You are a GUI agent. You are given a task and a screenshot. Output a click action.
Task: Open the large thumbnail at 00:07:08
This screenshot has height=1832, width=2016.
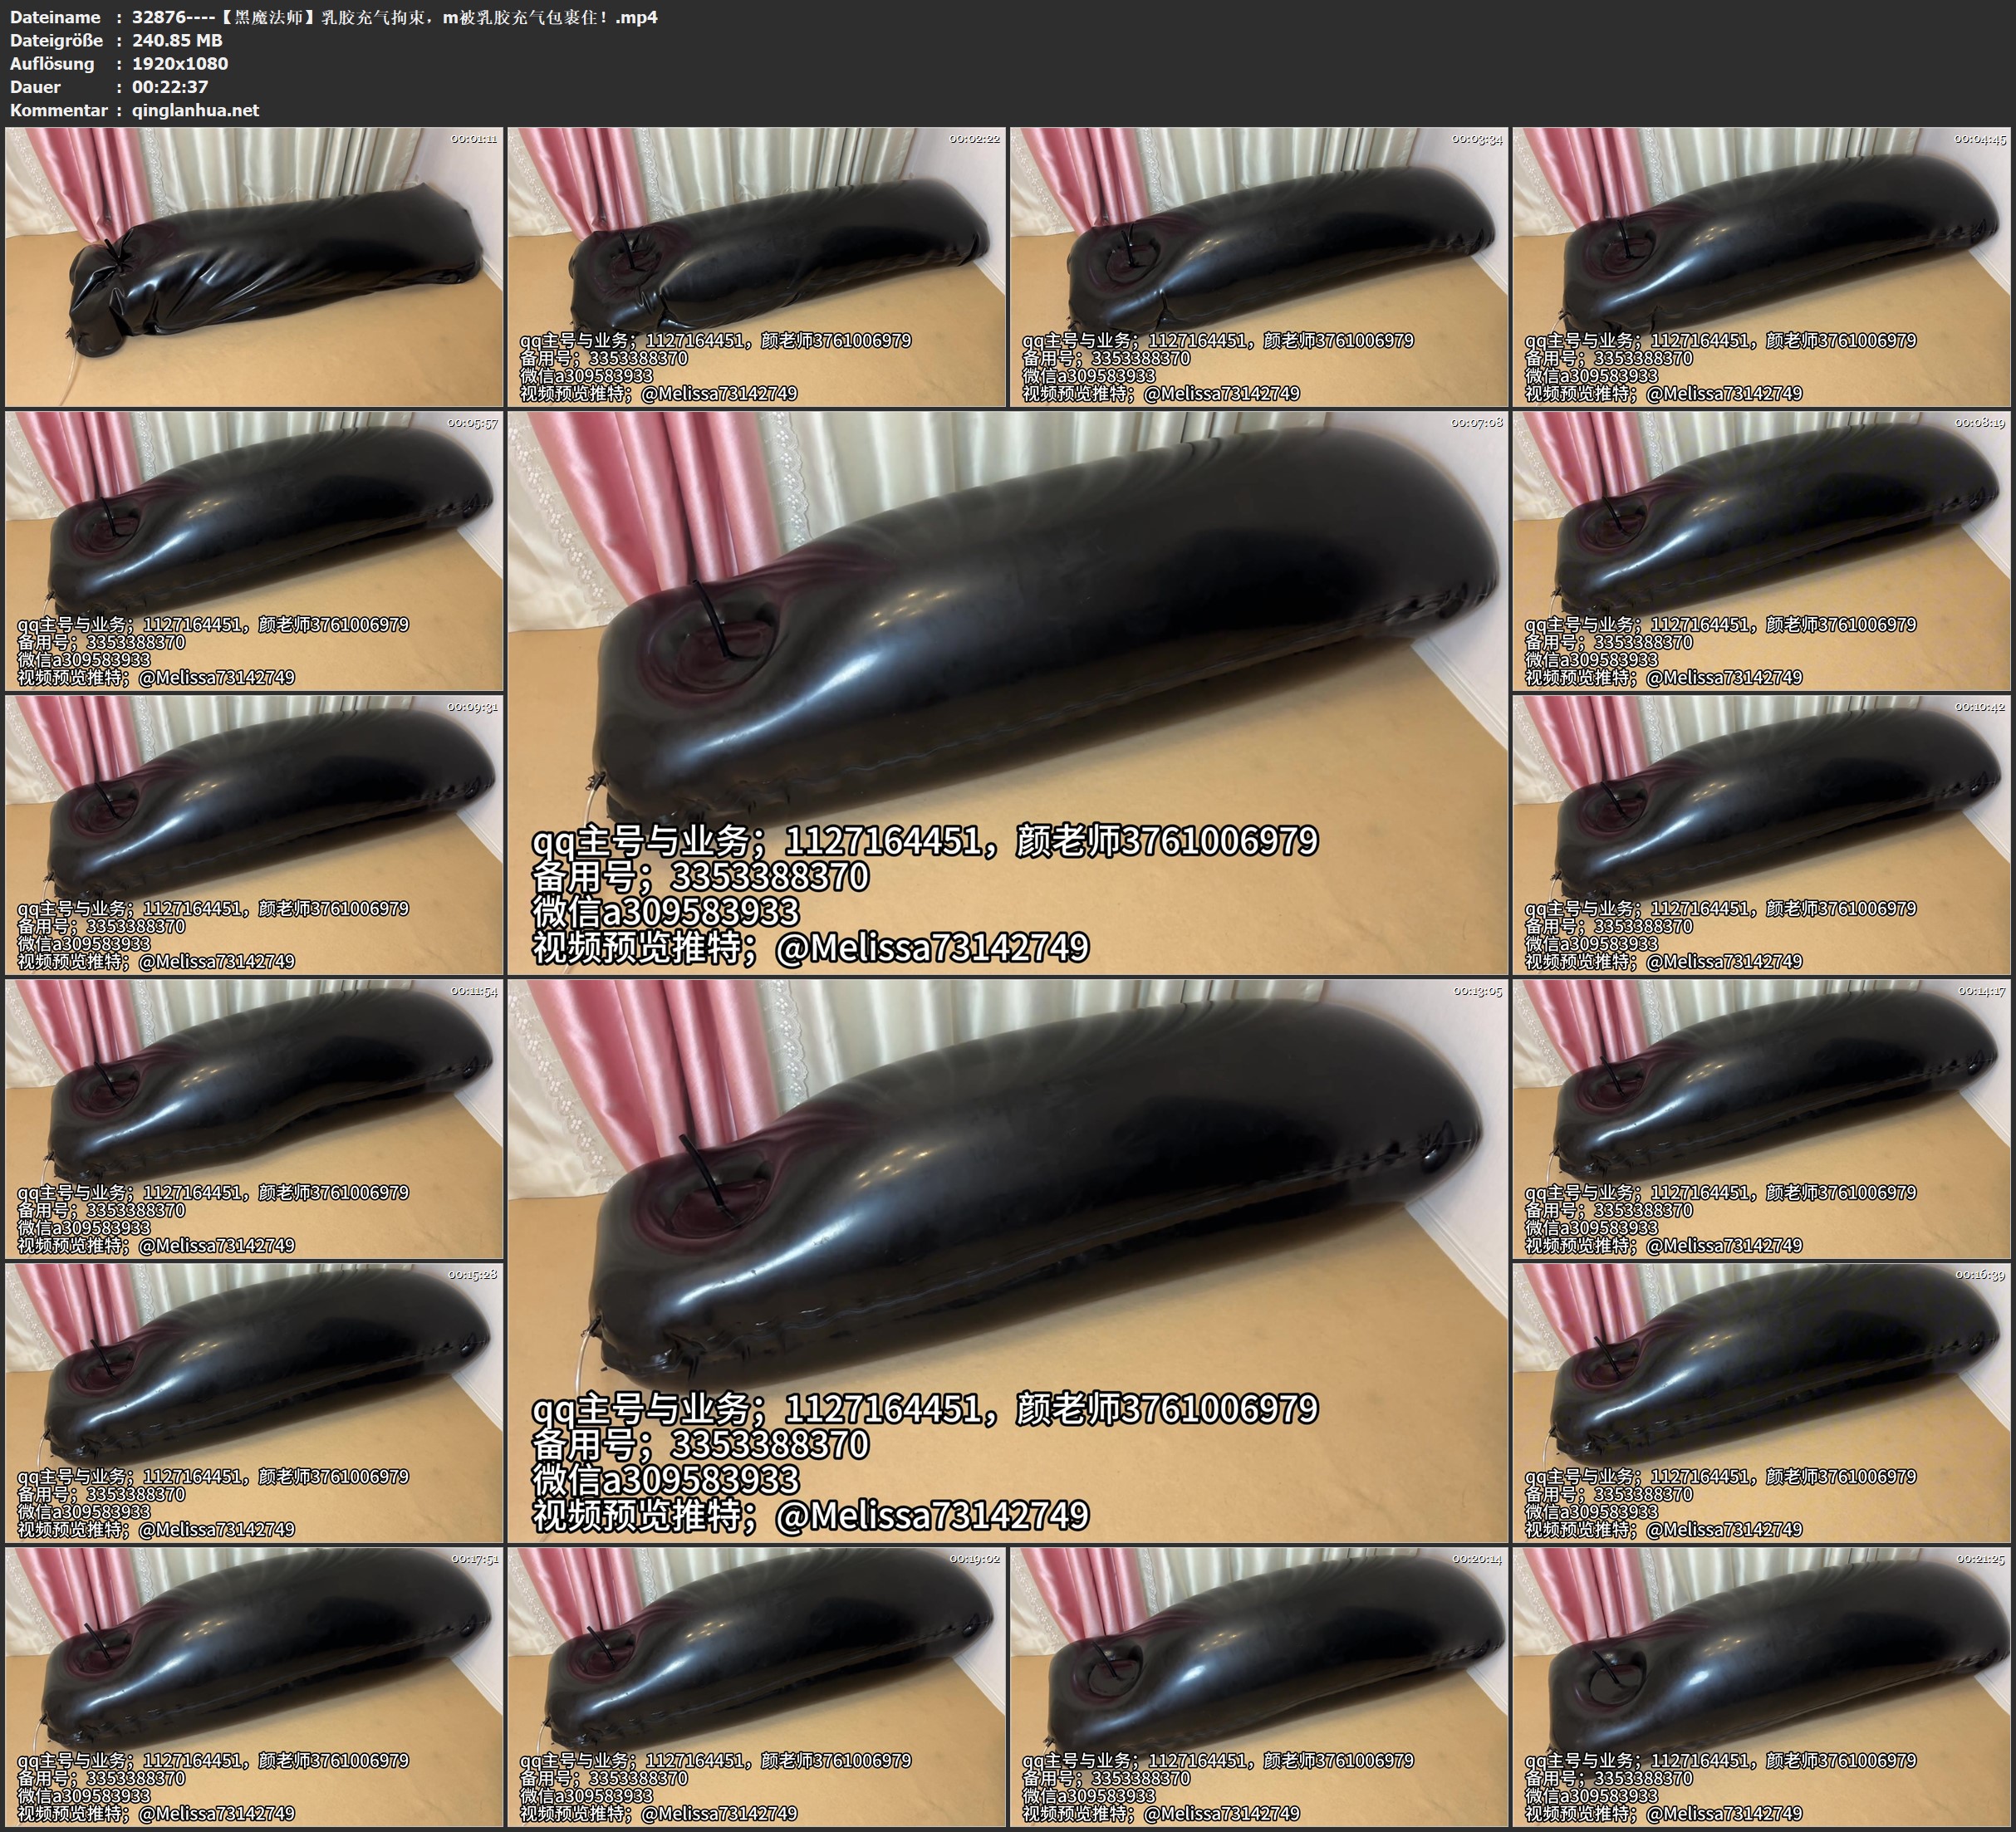(x=1007, y=693)
